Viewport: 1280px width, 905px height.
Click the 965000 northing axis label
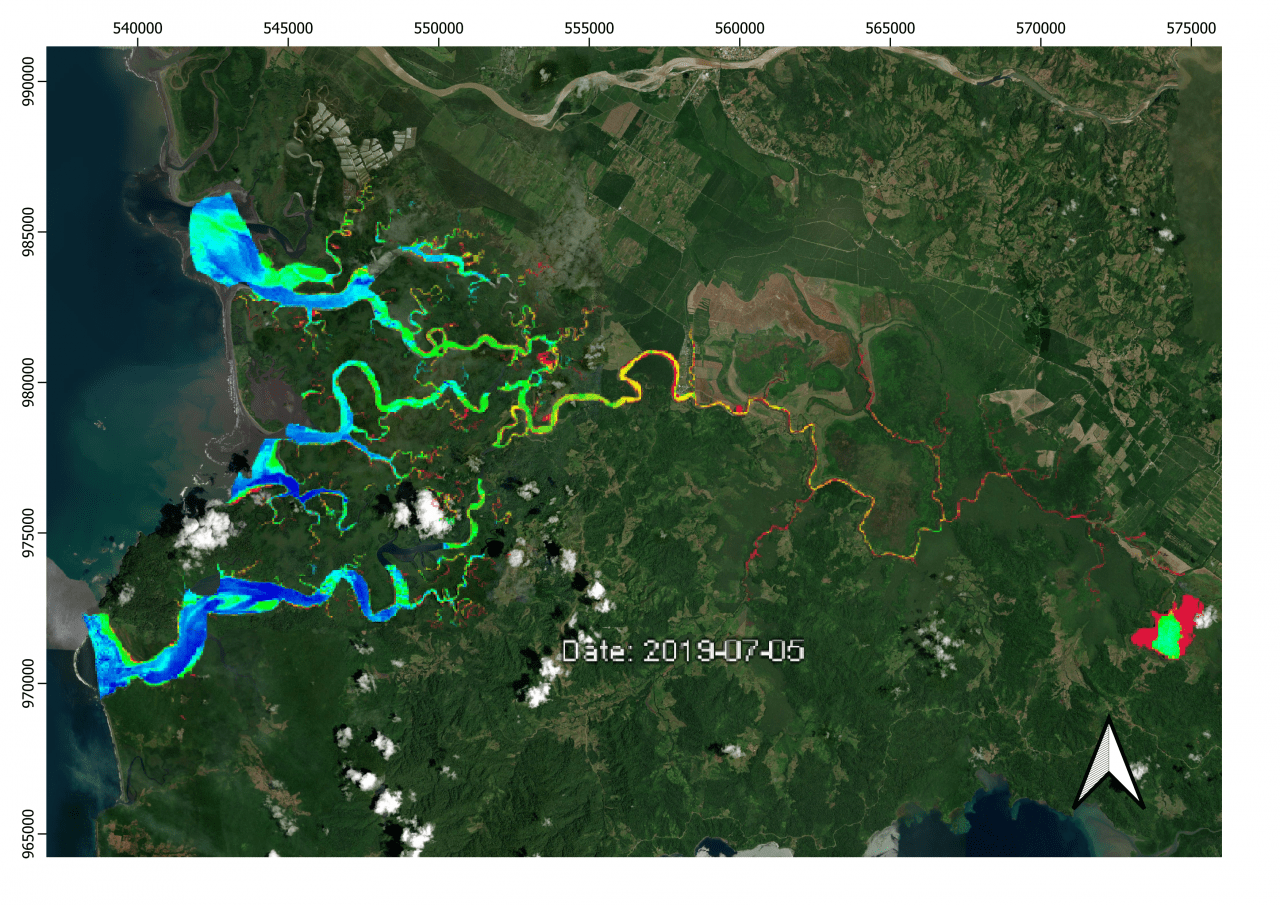coord(30,834)
